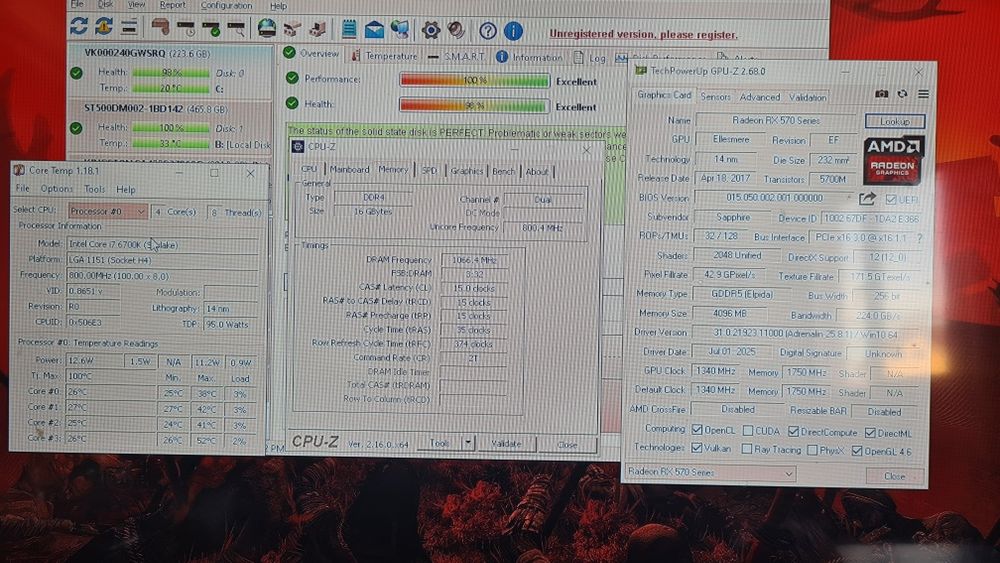Toggle the Vulkan checkbox
This screenshot has height=563, width=1000.
697,448
